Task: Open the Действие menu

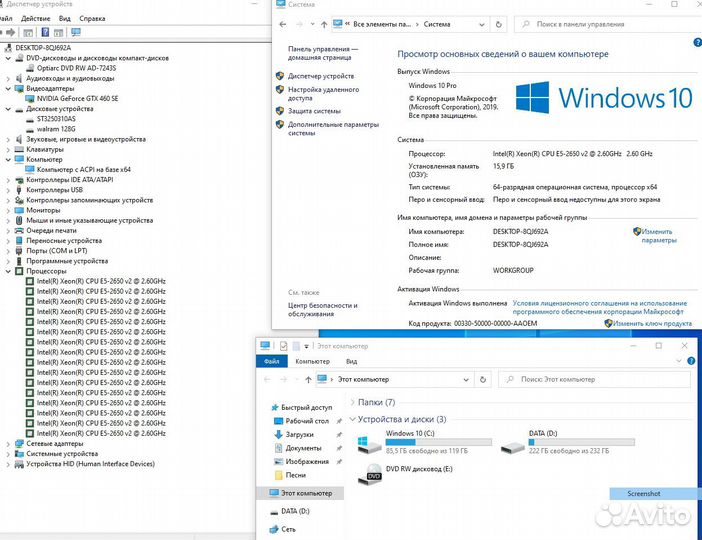Action: pyautogui.click(x=36, y=18)
